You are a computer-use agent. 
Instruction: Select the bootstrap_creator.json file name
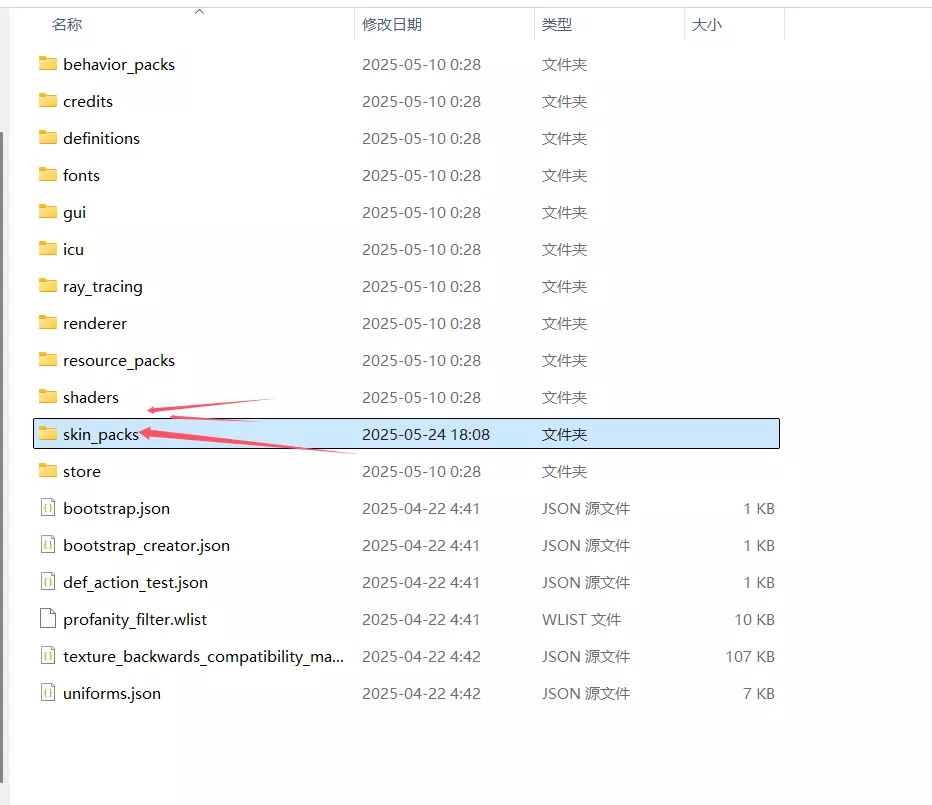coord(146,546)
